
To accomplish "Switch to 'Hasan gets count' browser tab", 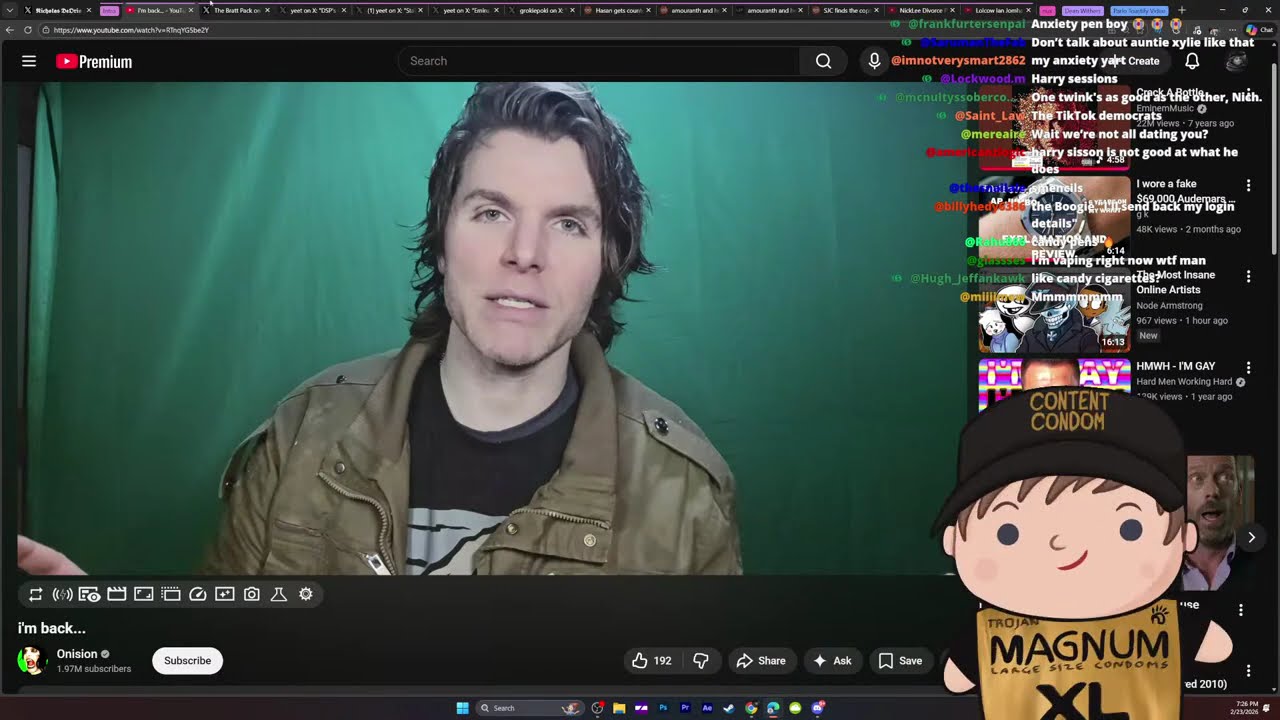I will point(619,10).
